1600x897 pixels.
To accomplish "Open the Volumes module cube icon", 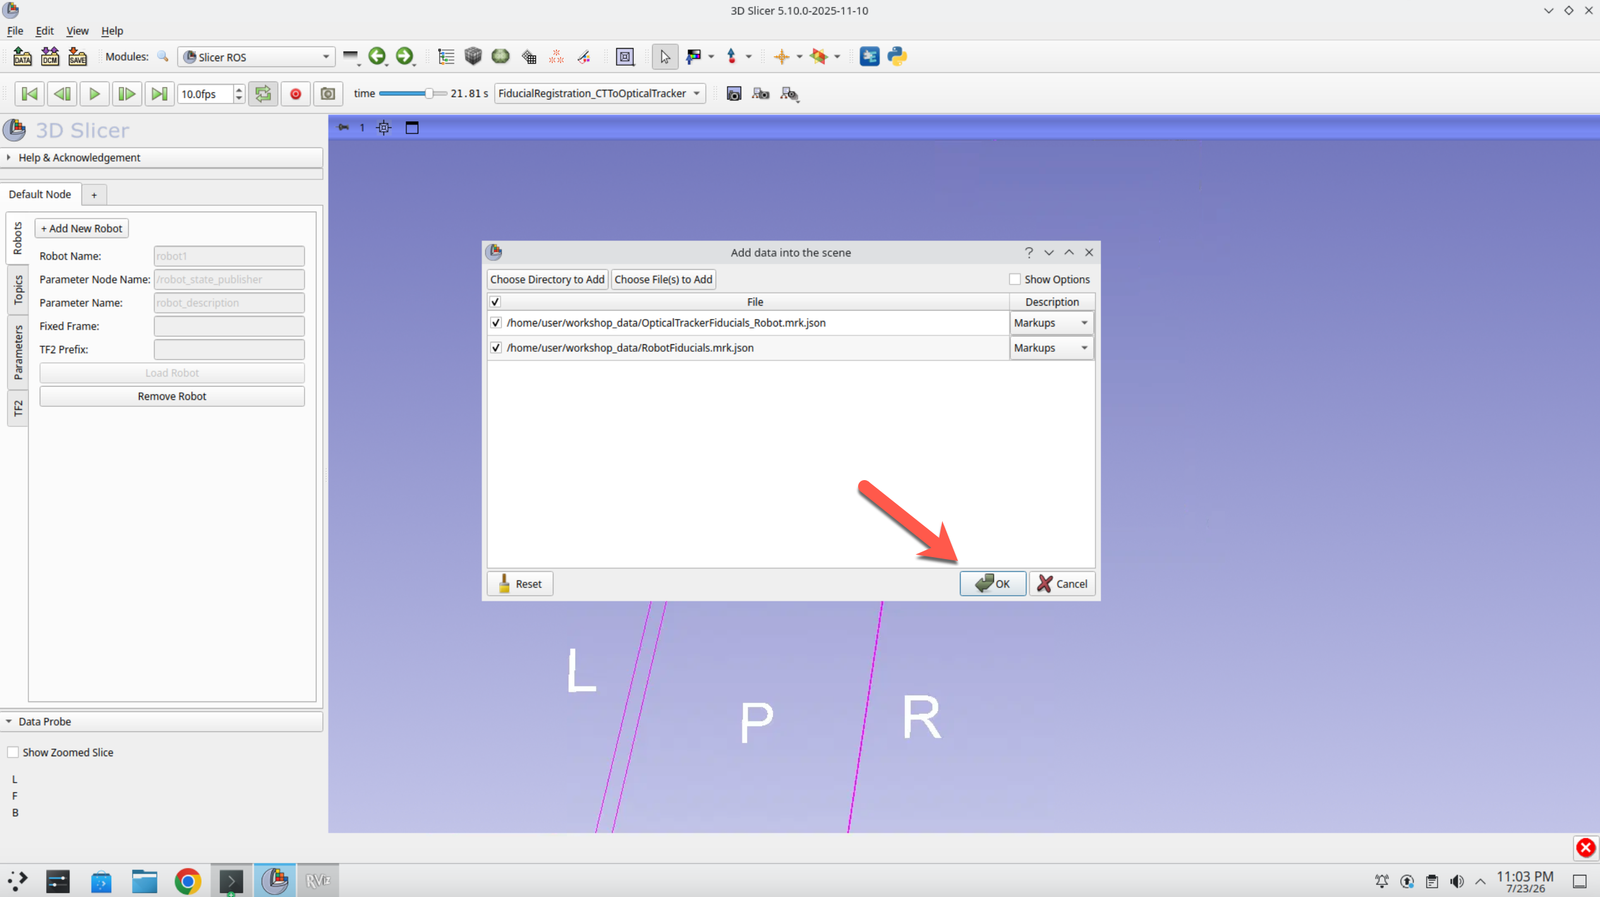I will point(473,57).
